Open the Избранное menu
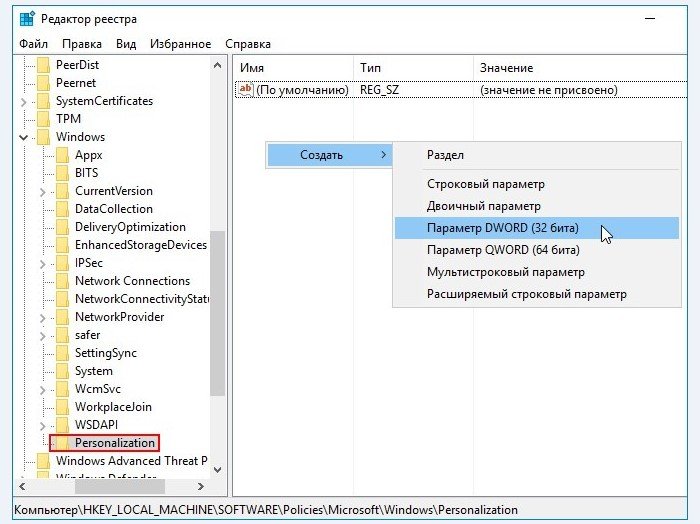Image resolution: width=700 pixels, height=524 pixels. point(180,44)
